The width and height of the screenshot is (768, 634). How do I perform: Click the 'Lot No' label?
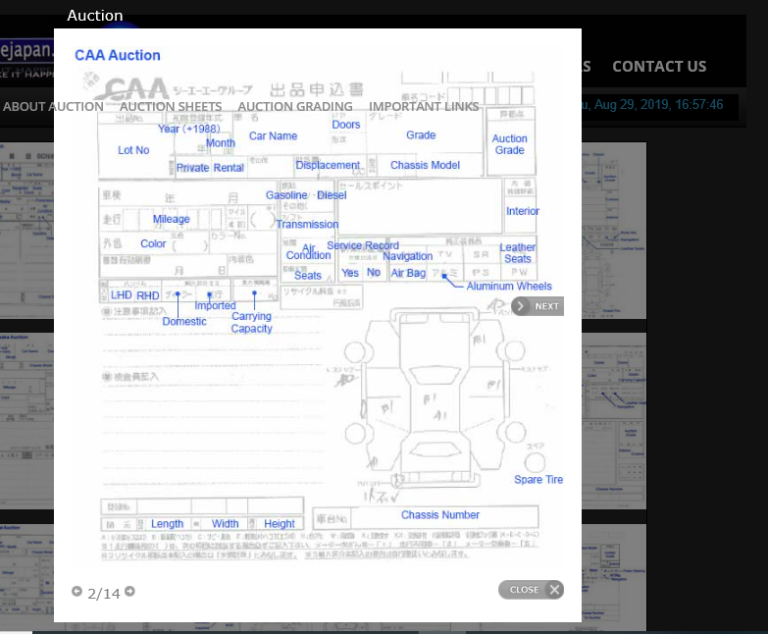(x=133, y=150)
